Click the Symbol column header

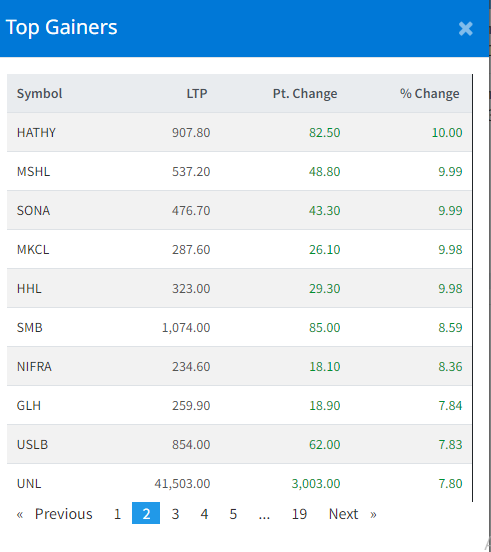[39, 94]
